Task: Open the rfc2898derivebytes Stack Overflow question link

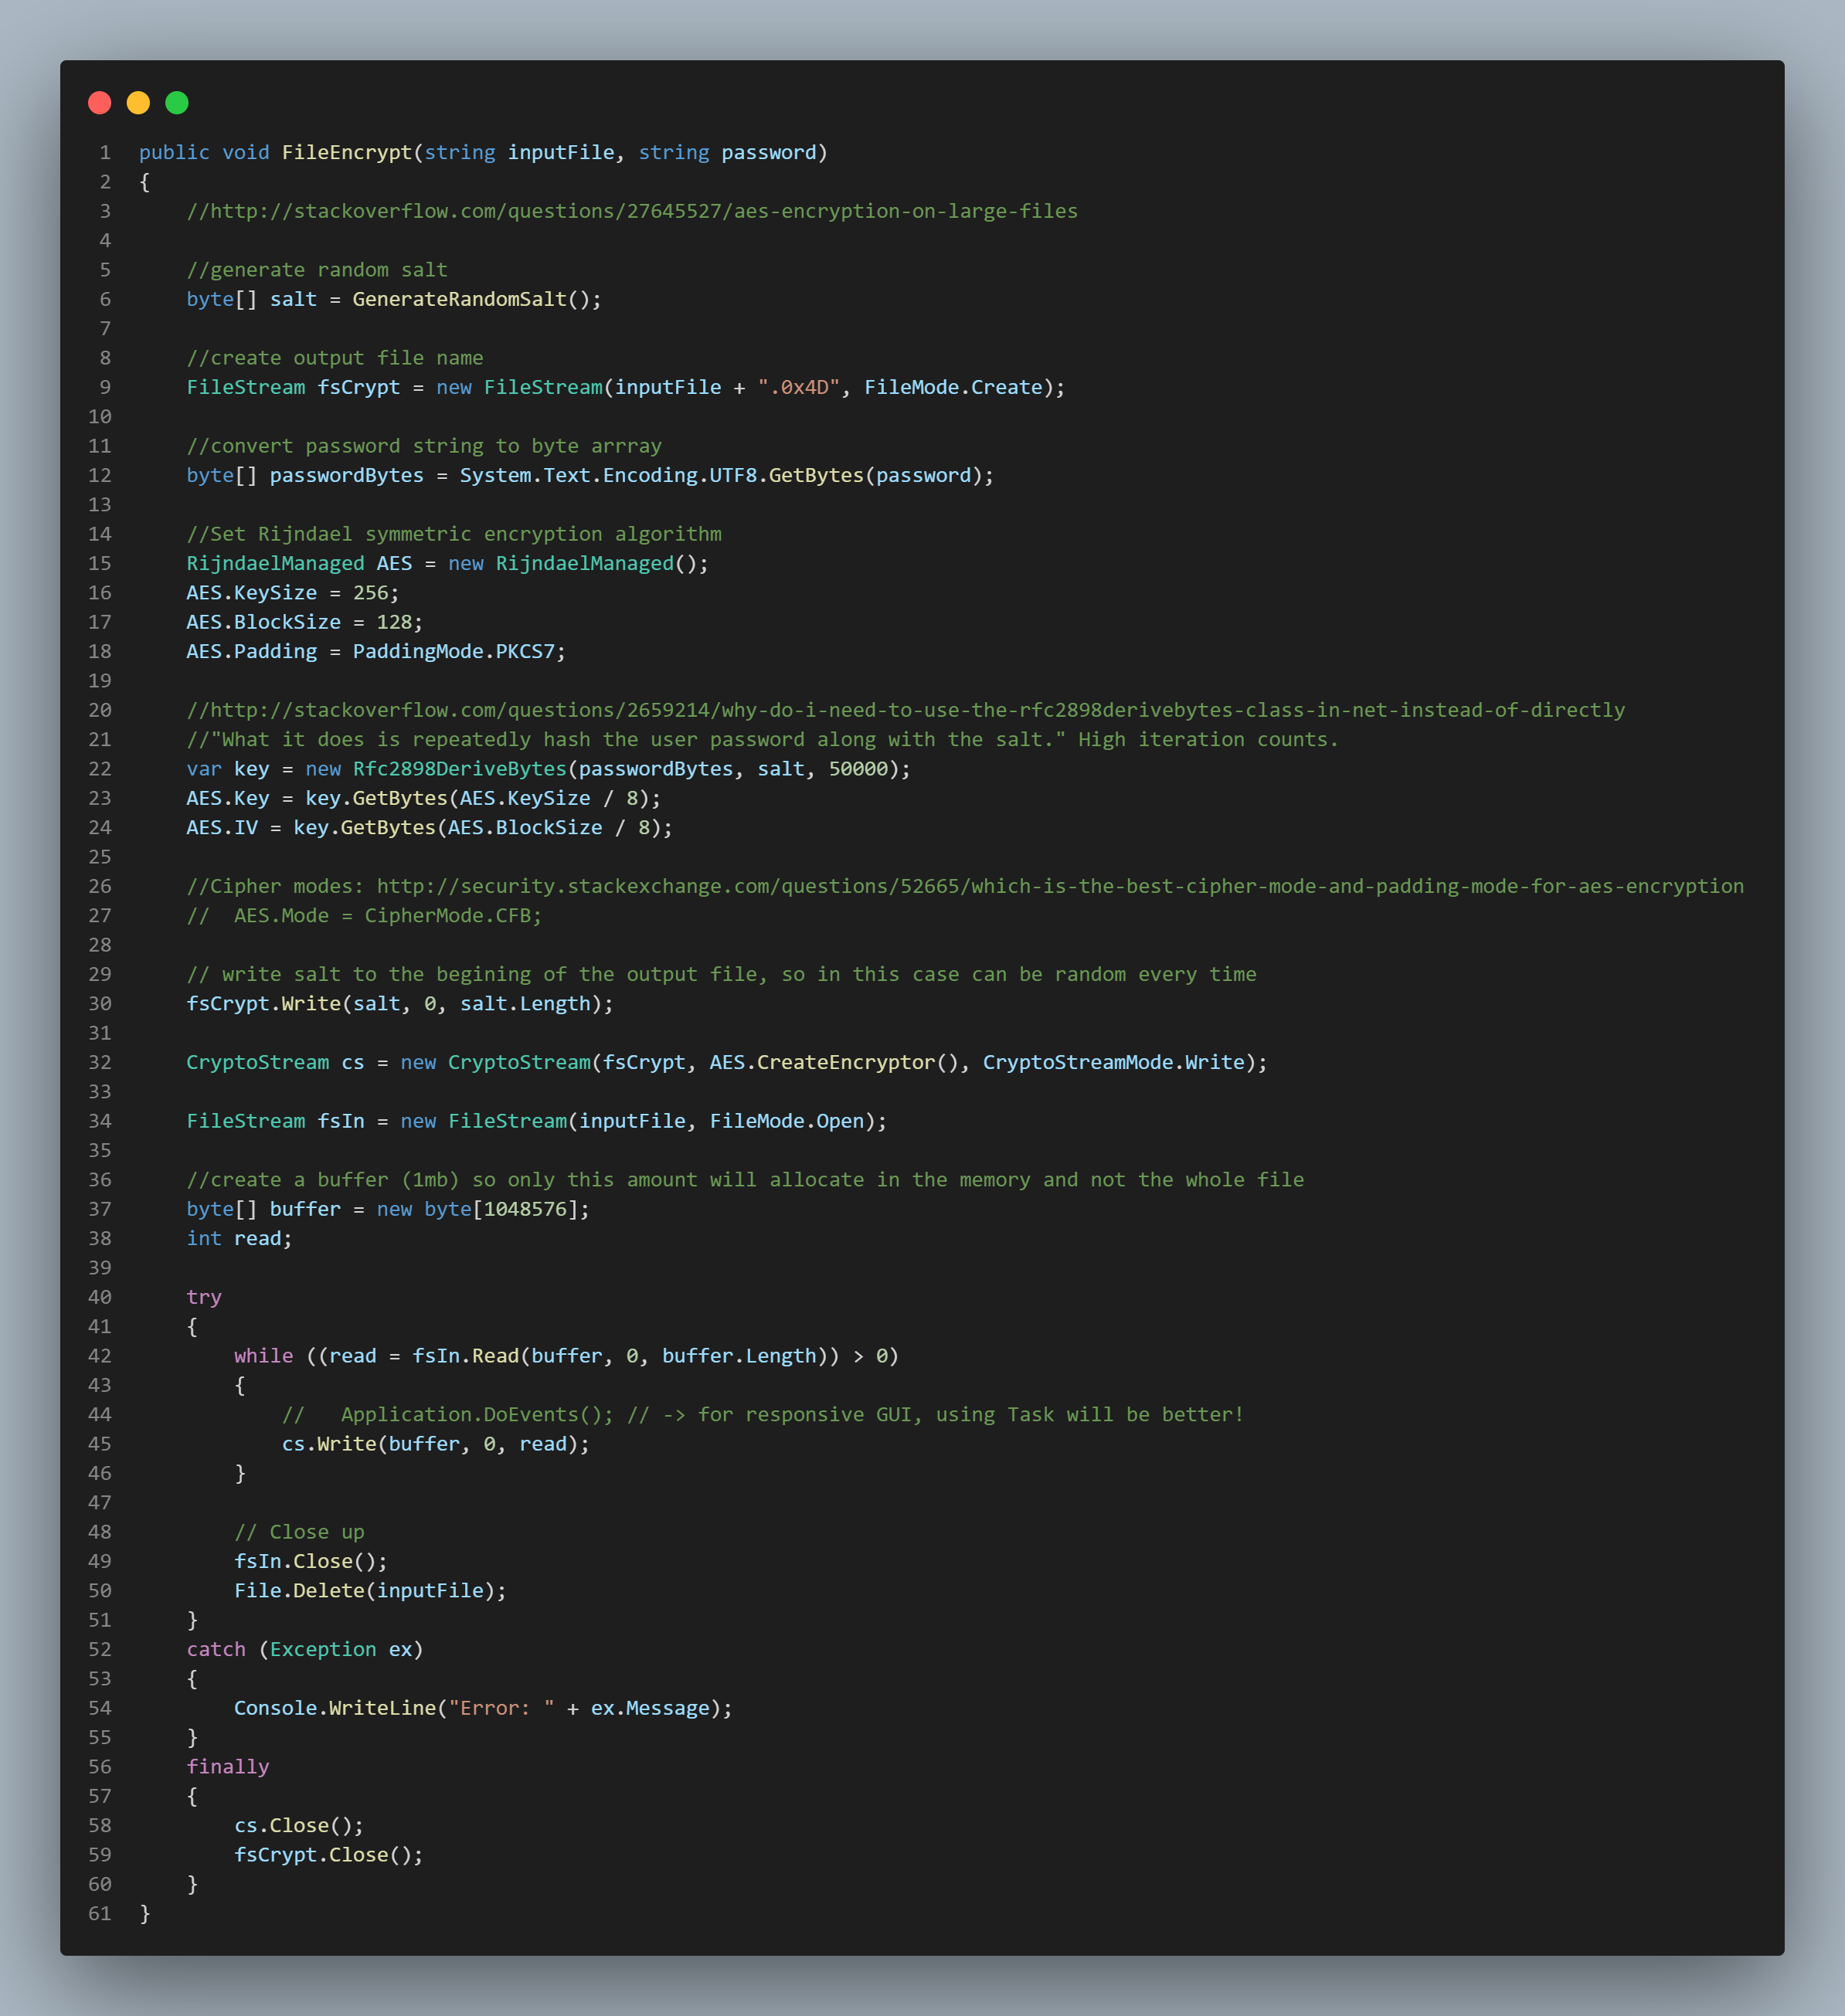Action: coord(905,710)
